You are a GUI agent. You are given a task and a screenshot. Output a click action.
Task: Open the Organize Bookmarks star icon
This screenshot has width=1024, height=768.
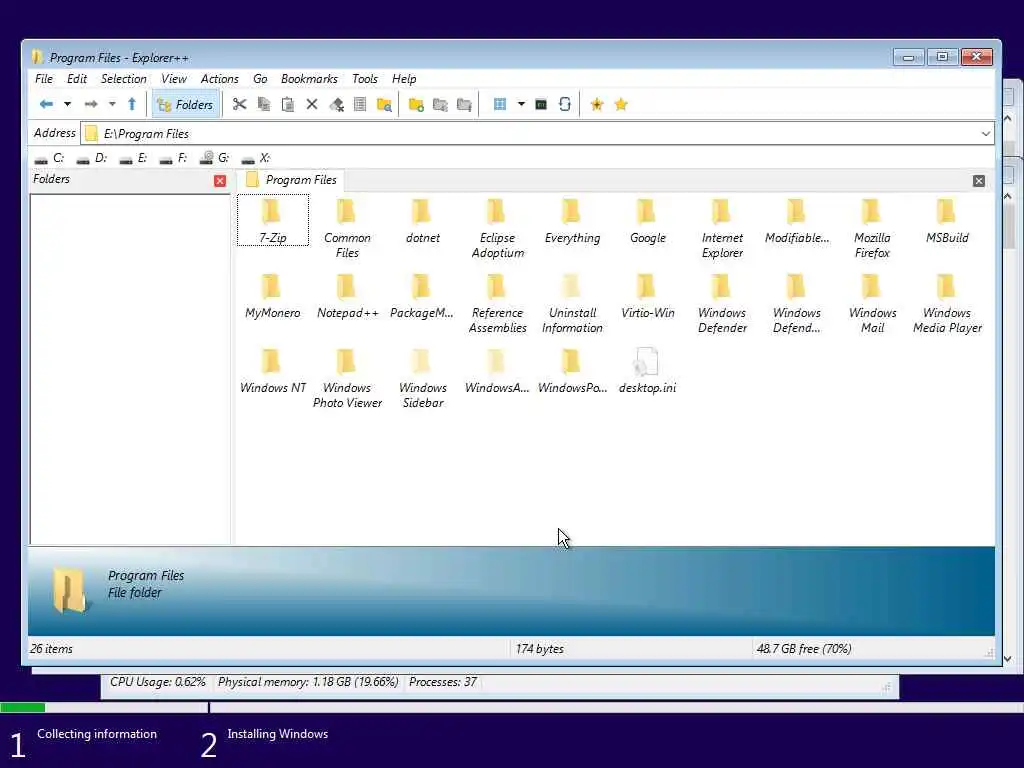(x=621, y=104)
